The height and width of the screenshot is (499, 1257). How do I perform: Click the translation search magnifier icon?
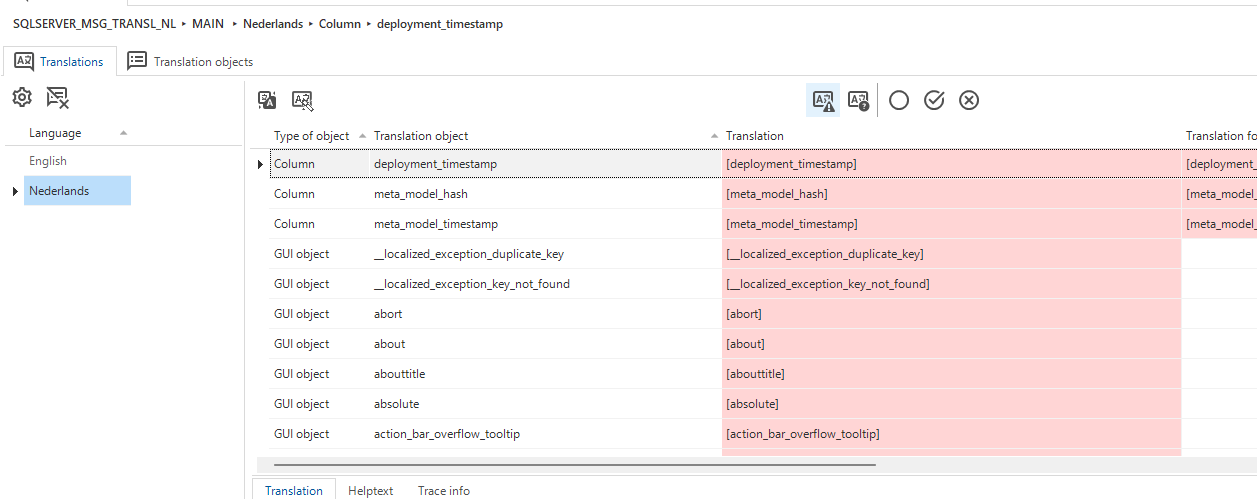303,99
